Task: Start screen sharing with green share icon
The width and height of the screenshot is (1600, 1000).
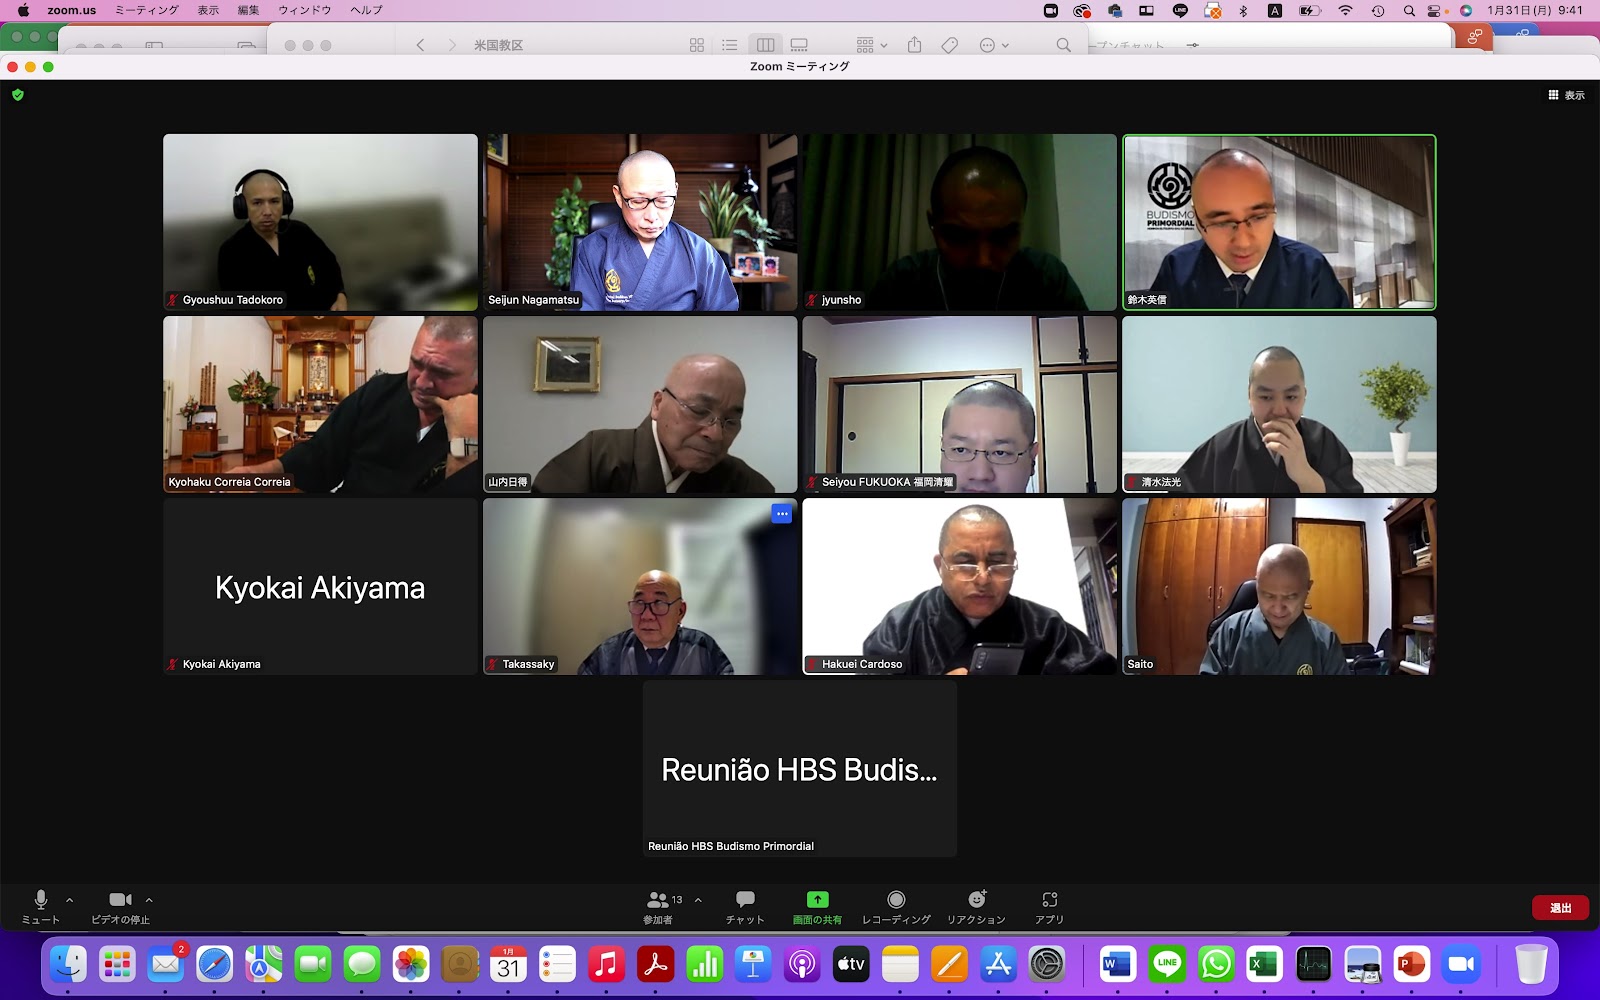Action: coord(817,906)
